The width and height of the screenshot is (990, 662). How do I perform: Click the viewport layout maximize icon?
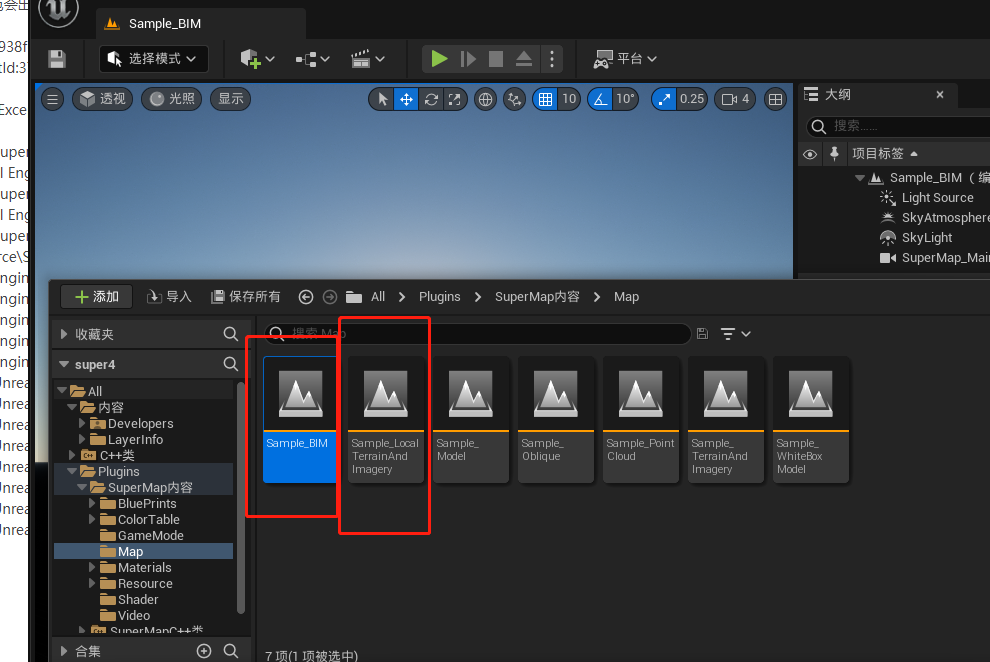pos(775,99)
